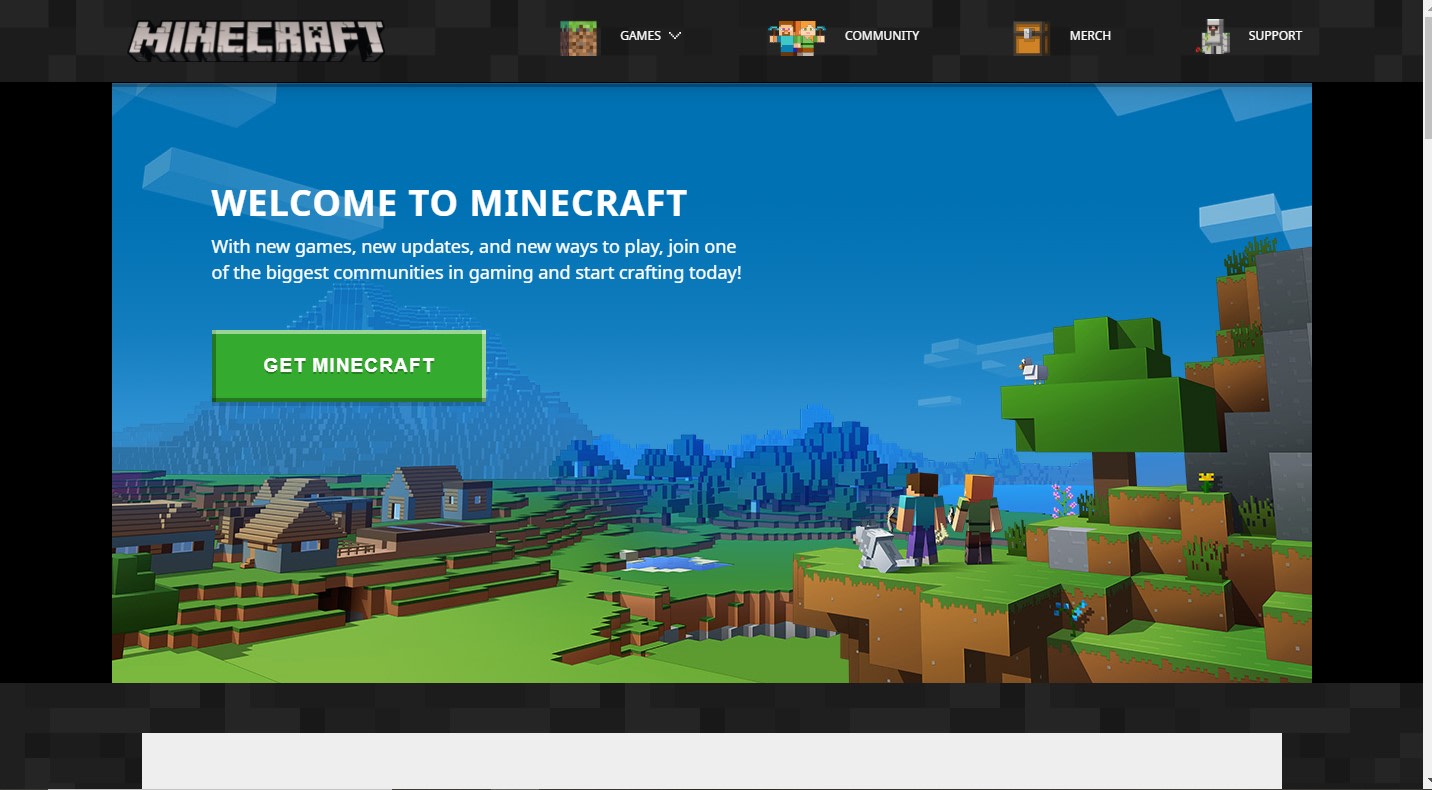
Task: Go to the Community page
Action: (x=881, y=35)
